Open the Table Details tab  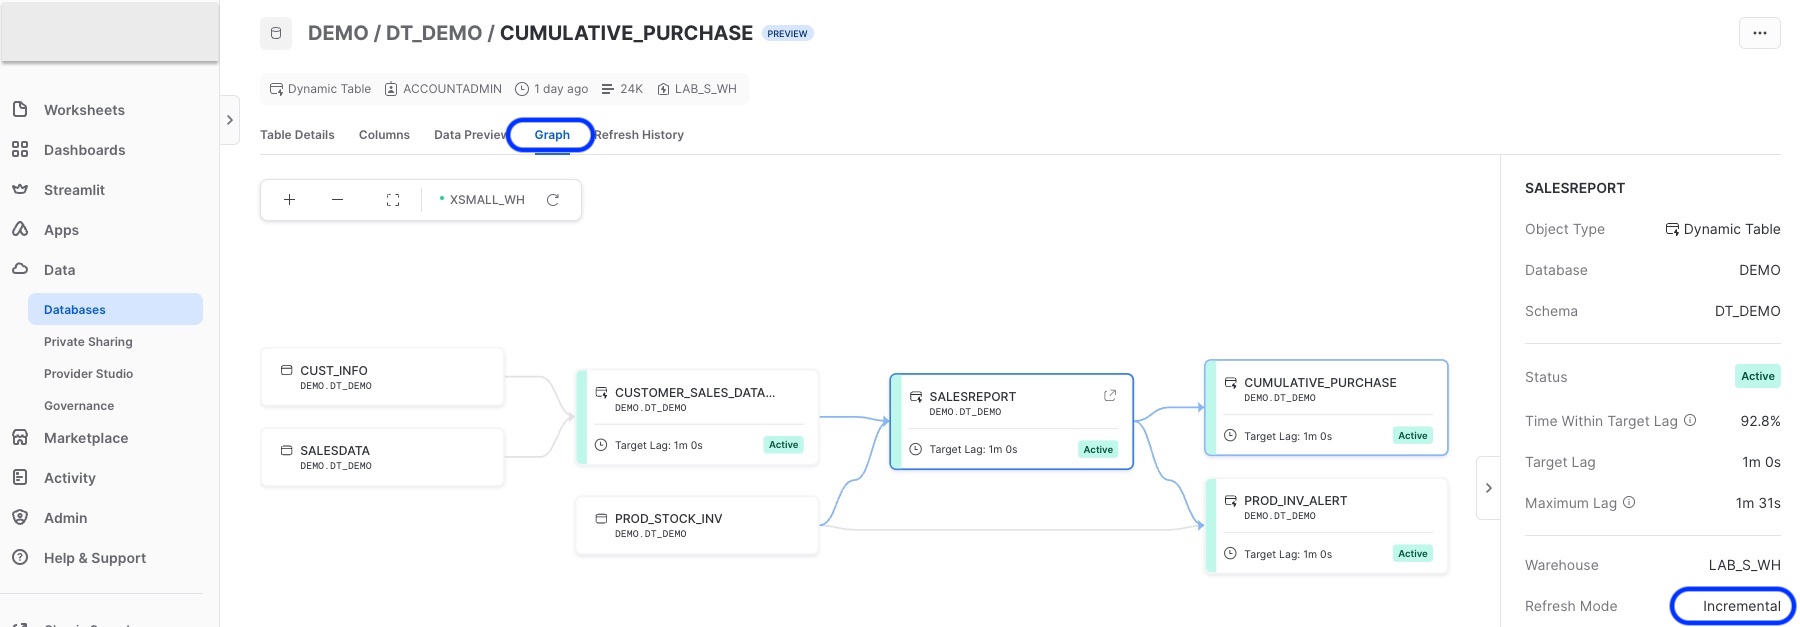(x=297, y=135)
